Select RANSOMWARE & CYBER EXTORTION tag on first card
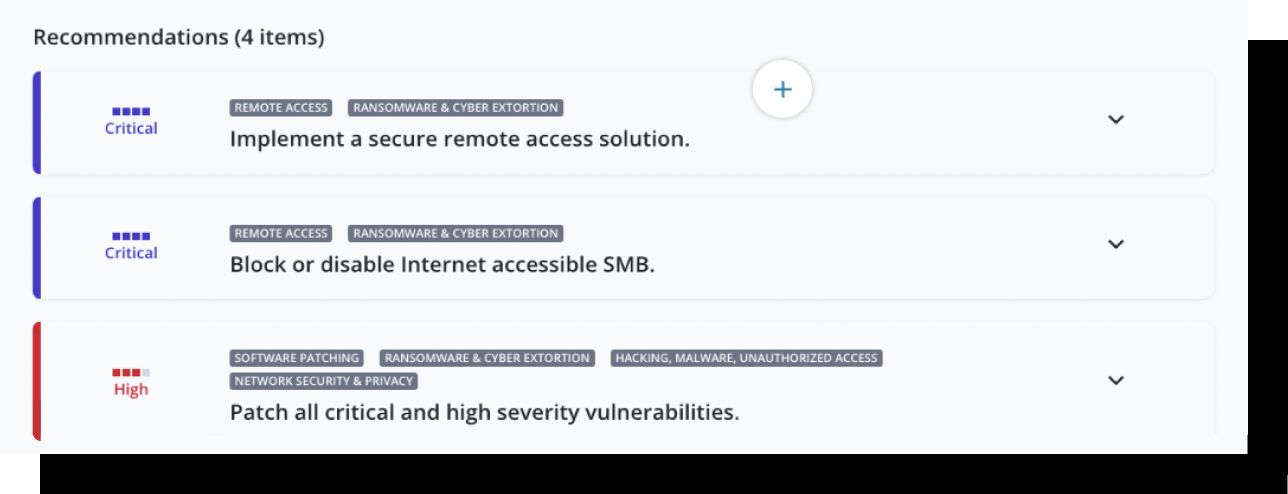This screenshot has height=494, width=1288. (x=455, y=108)
